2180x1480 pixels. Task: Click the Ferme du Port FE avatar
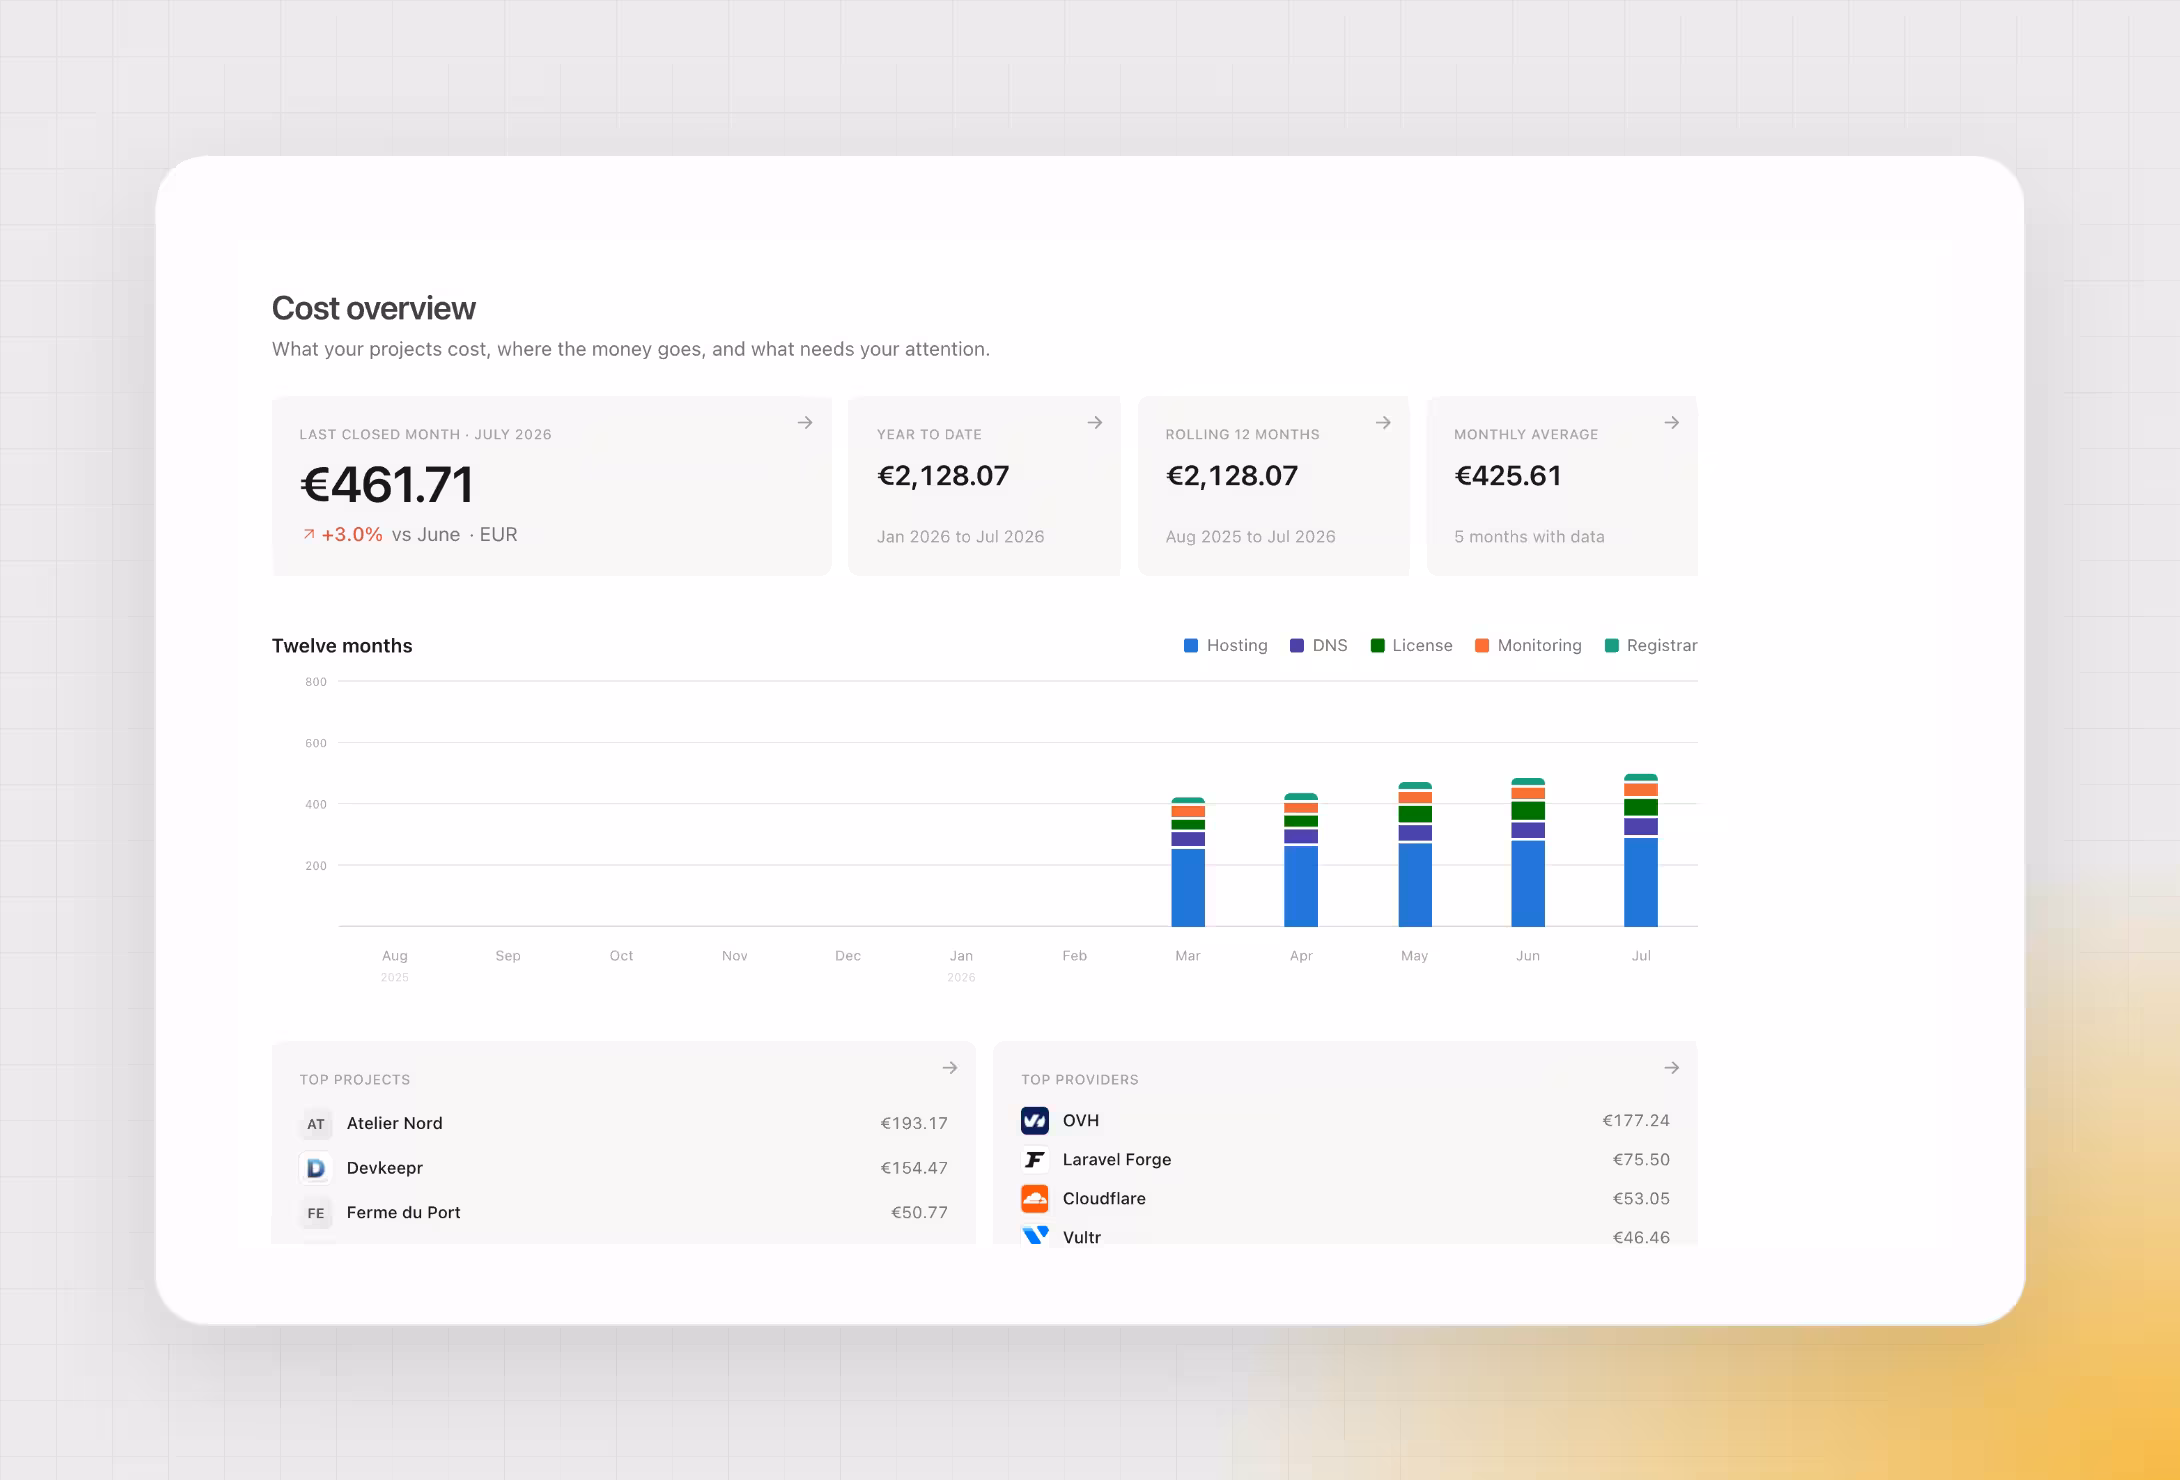316,1213
